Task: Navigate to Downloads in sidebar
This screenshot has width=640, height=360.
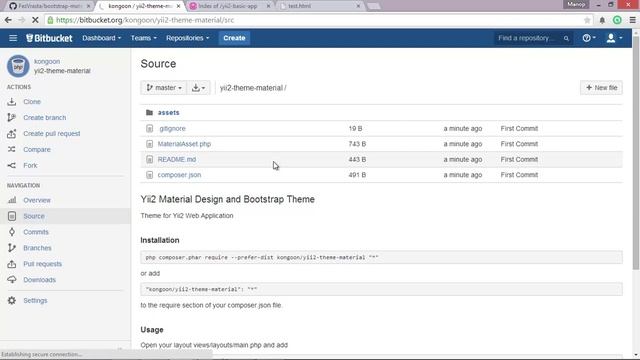Action: coord(39,280)
